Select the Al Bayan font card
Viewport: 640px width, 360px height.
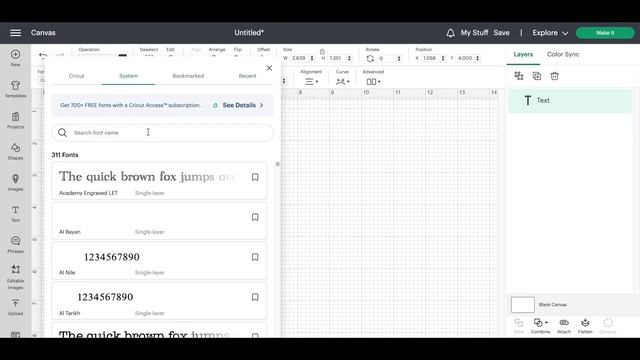(159, 221)
